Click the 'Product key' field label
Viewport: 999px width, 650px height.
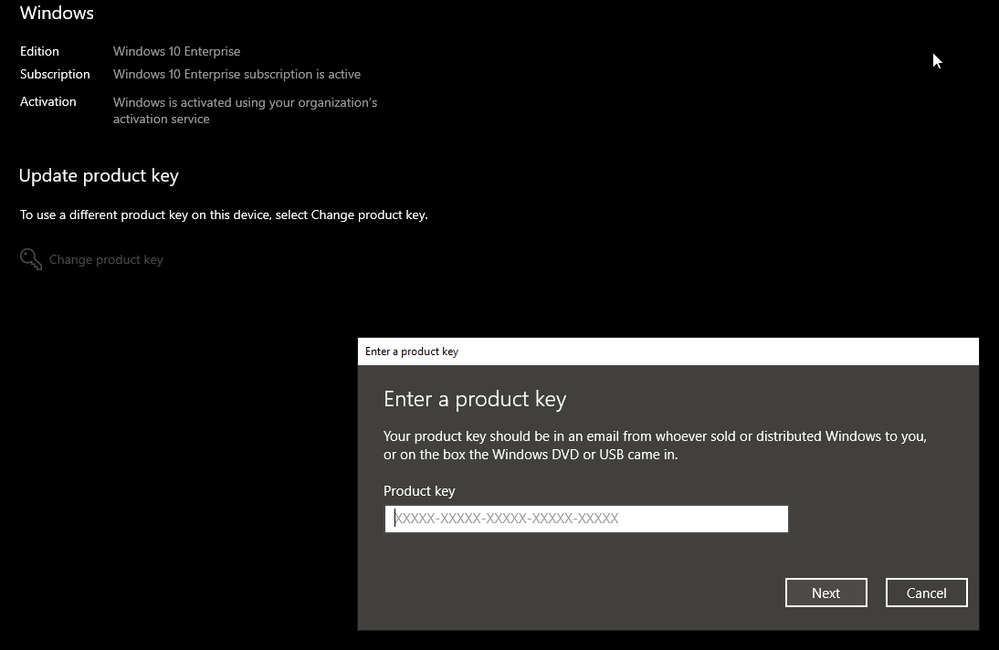419,491
